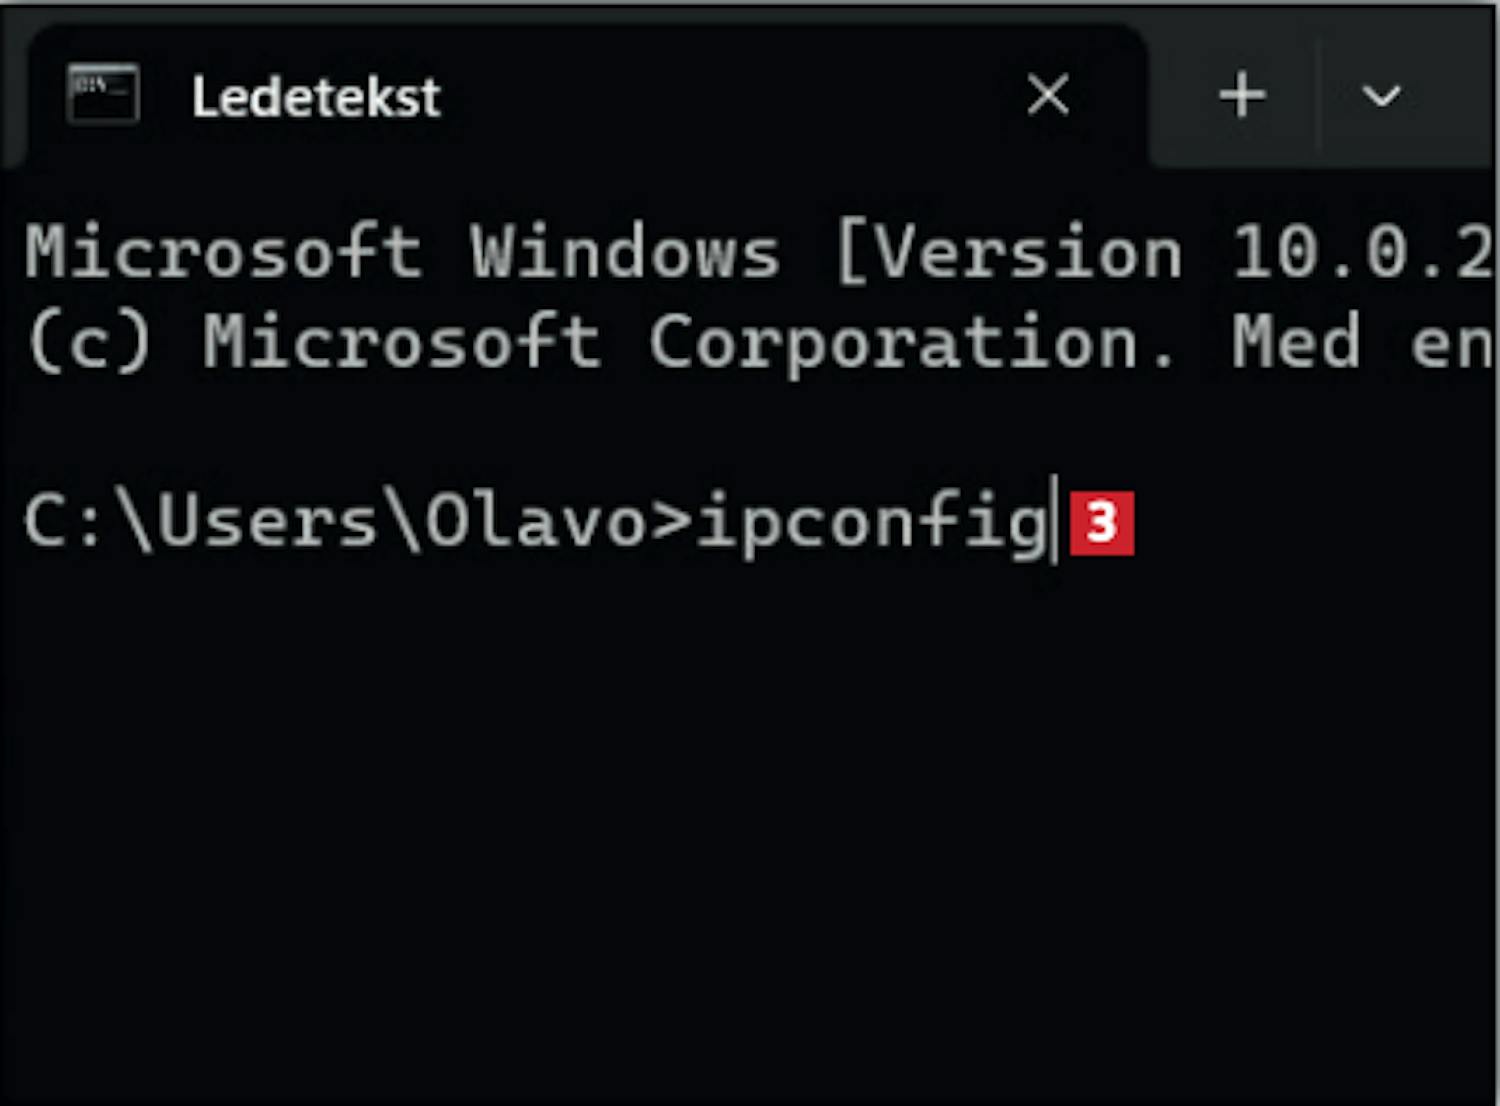Click the Users folder in prompt path

click(267, 521)
